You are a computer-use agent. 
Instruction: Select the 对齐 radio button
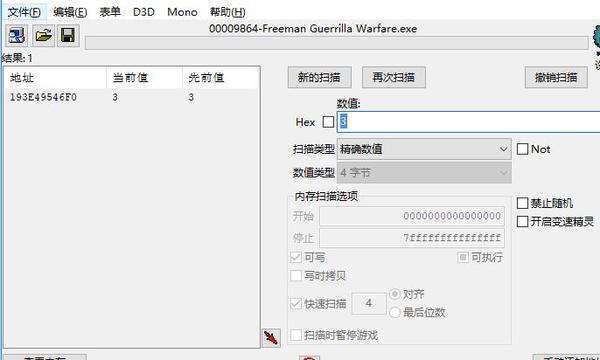click(395, 294)
